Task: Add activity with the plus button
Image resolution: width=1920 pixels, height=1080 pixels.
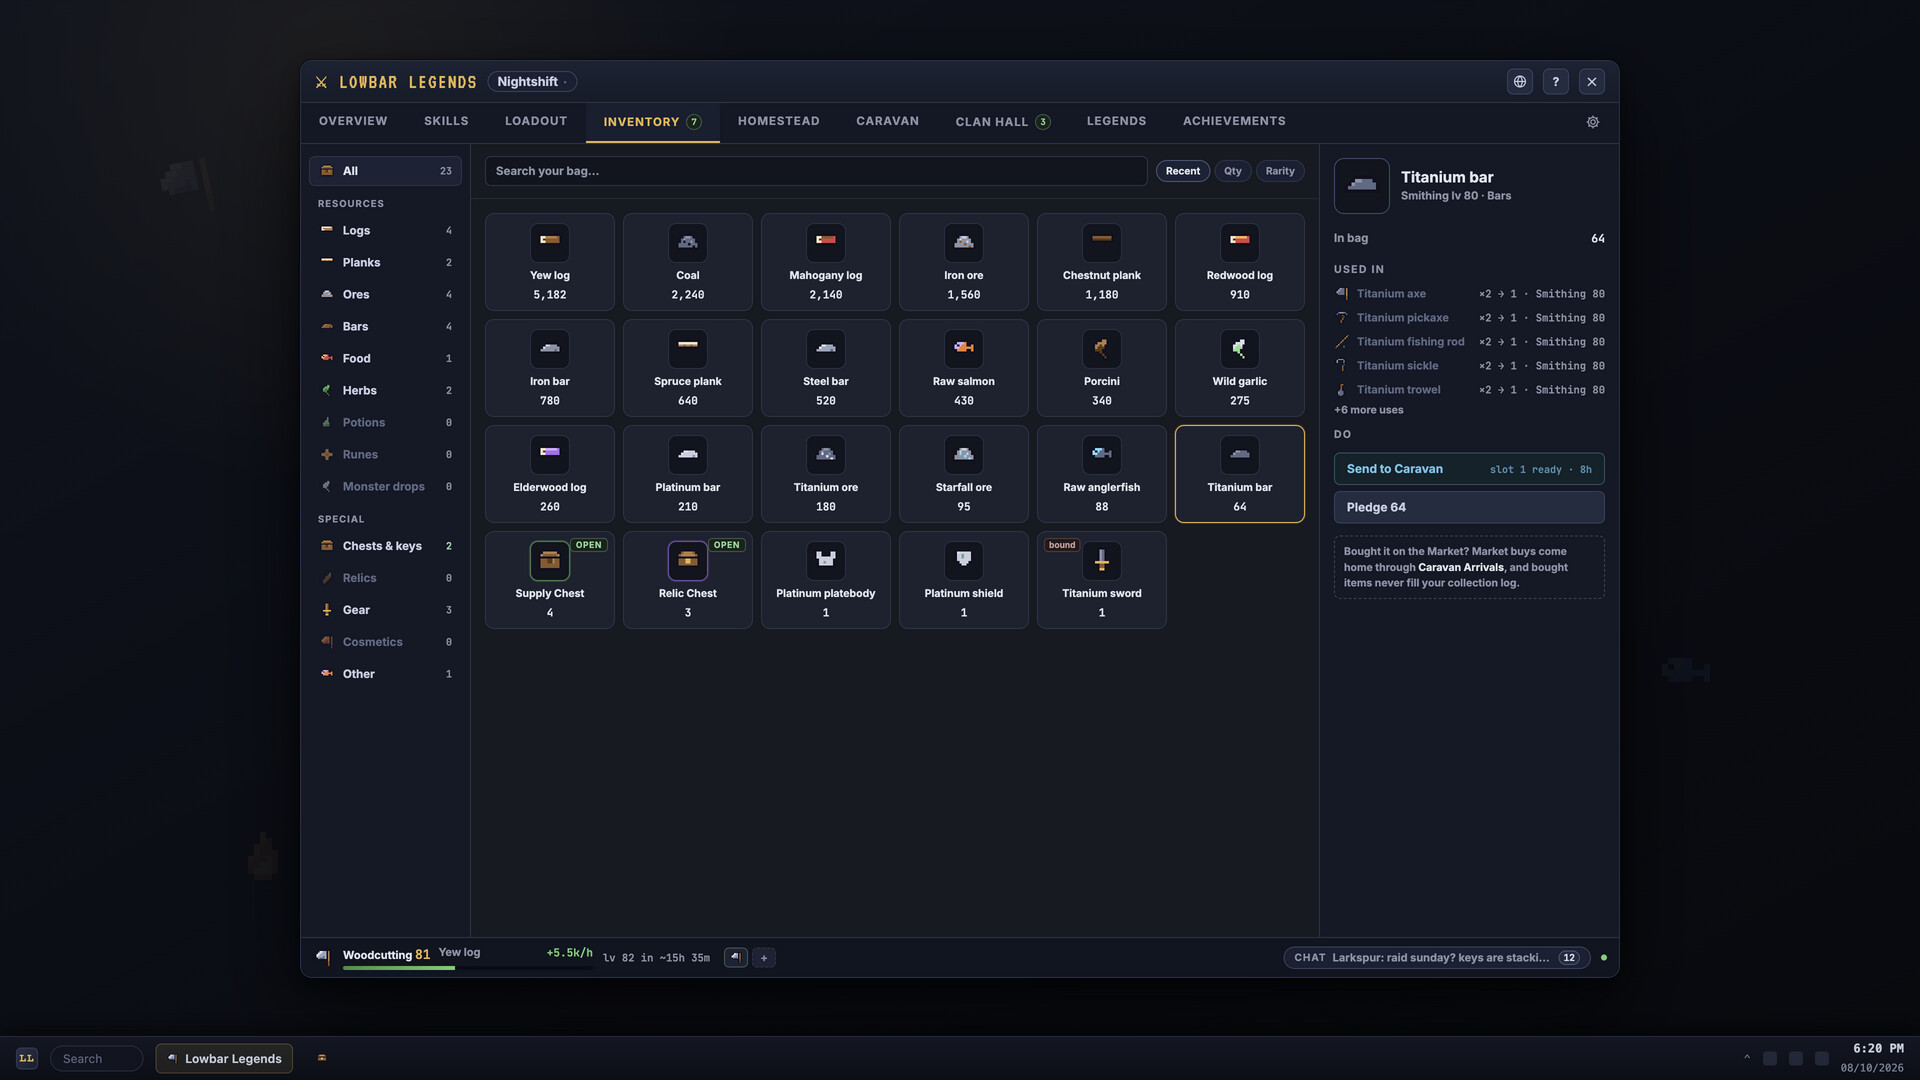Action: coord(764,958)
